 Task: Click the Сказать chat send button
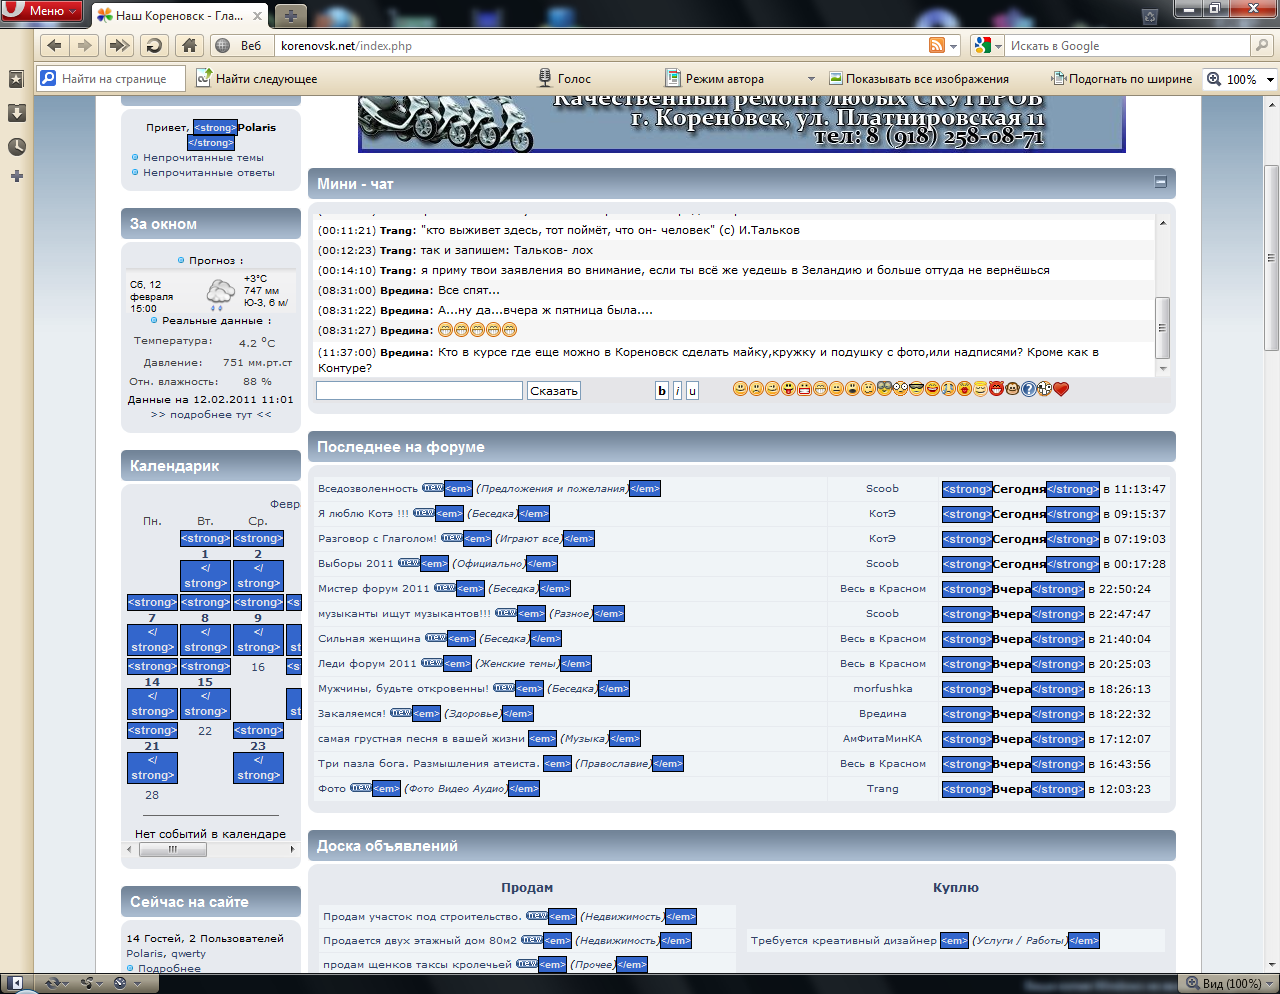point(554,391)
